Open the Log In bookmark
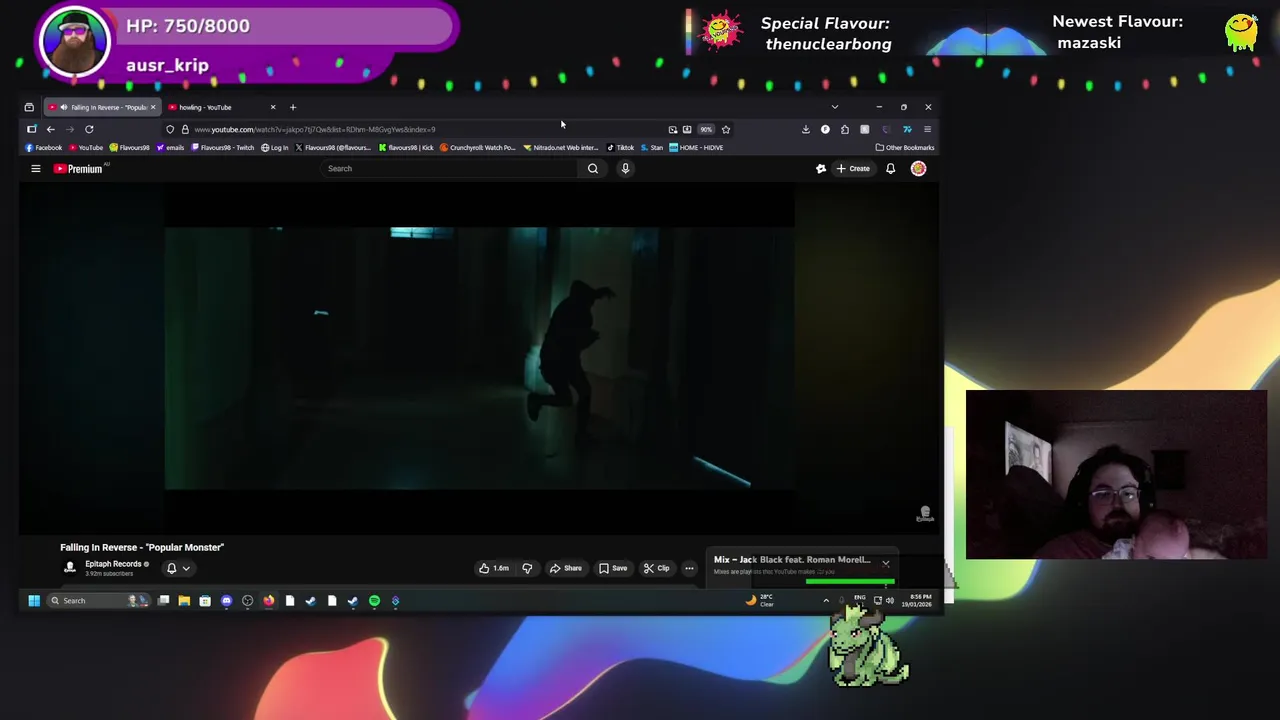This screenshot has width=1280, height=720. click(274, 148)
